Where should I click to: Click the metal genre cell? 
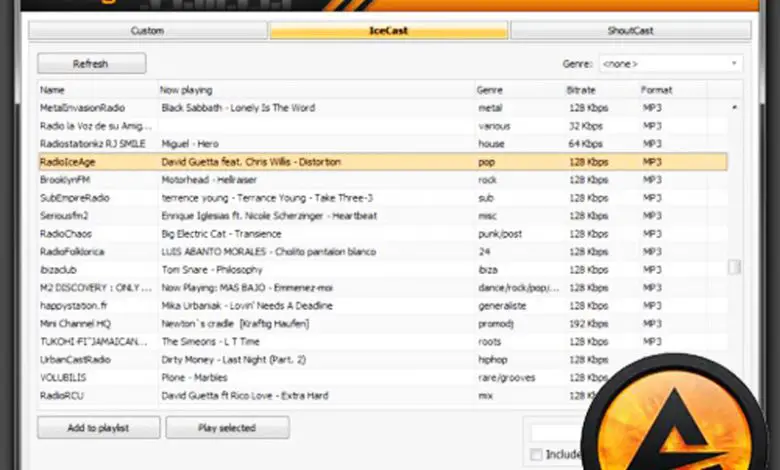(x=490, y=108)
